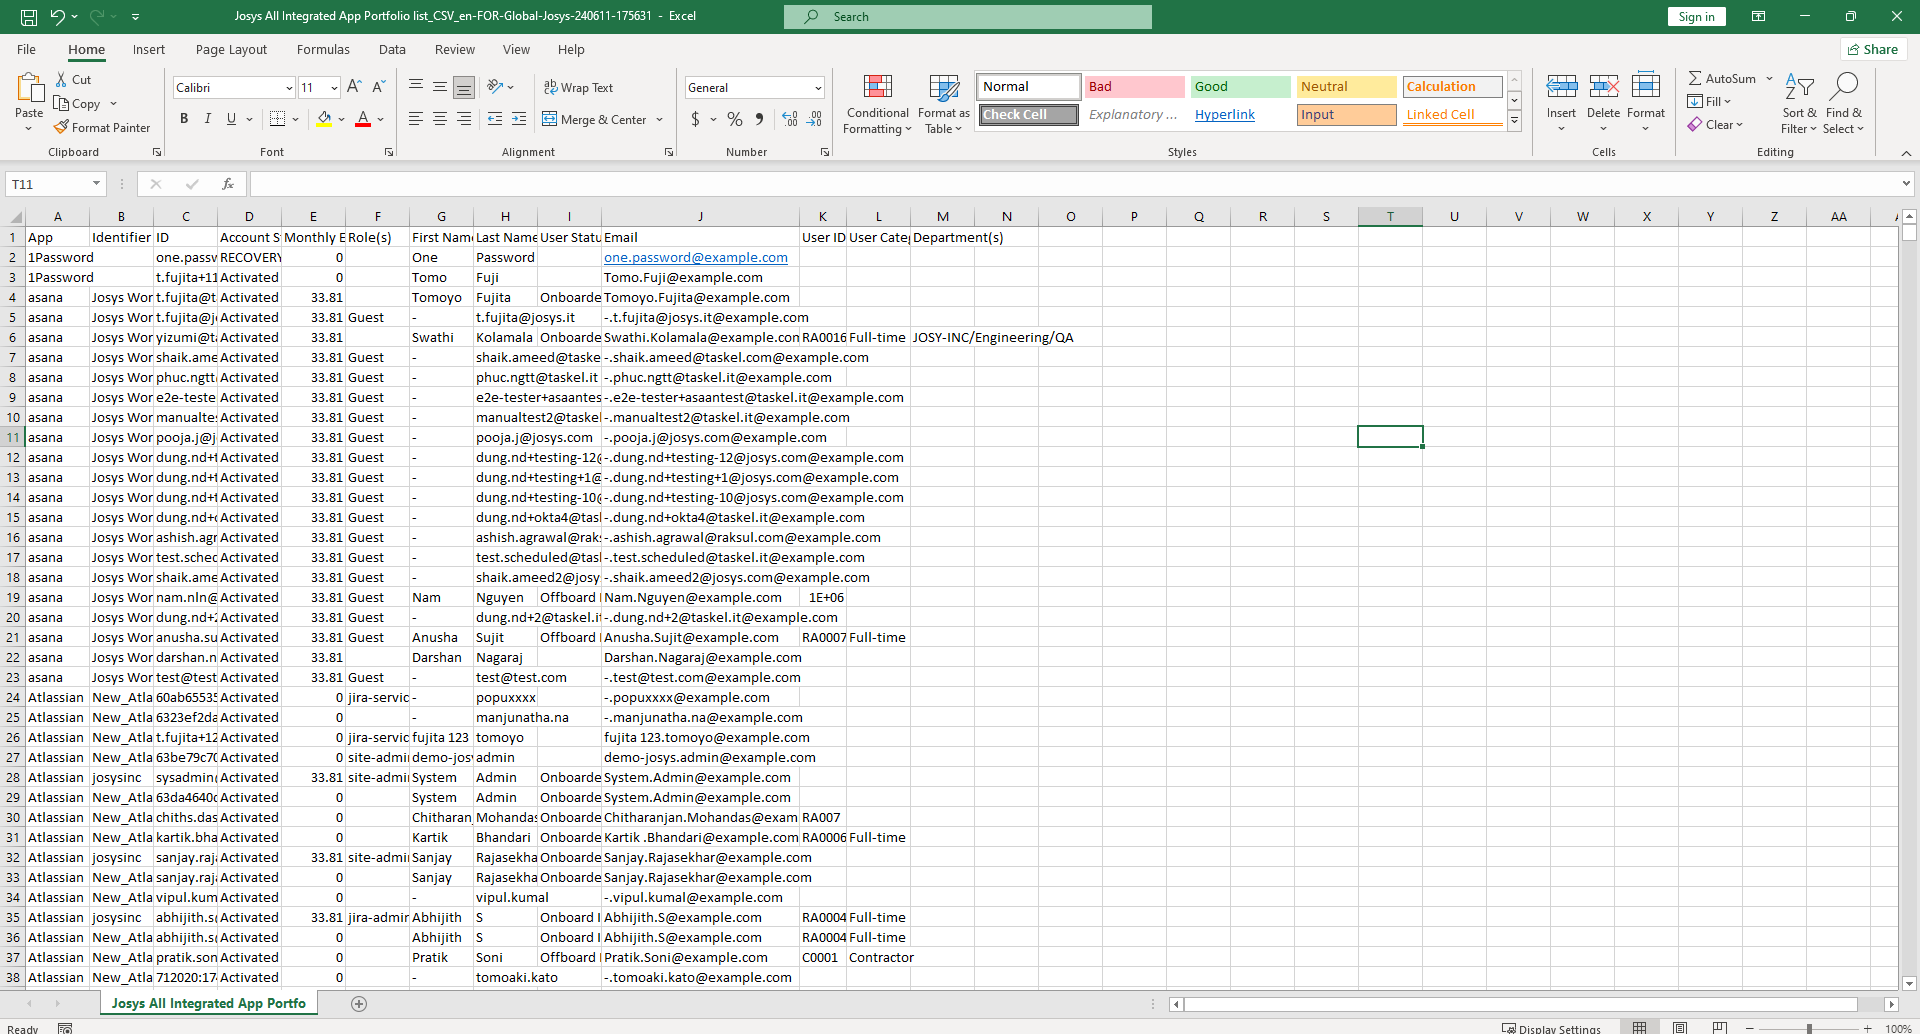Image resolution: width=1920 pixels, height=1034 pixels.
Task: Toggle Wrap Text for cells
Action: [x=578, y=88]
